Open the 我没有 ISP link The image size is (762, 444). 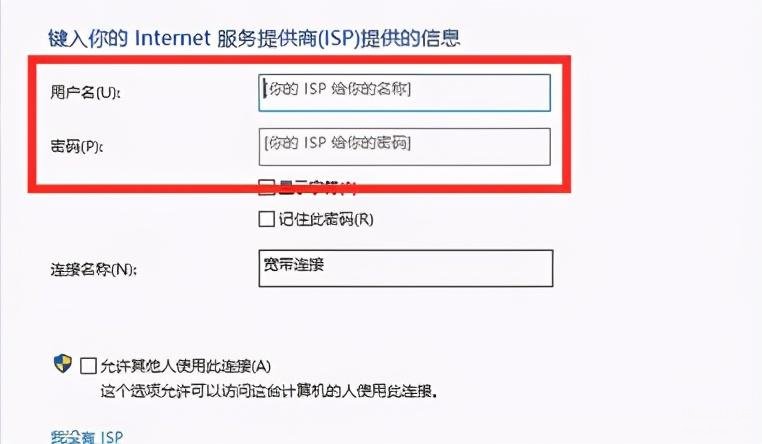pos(87,437)
